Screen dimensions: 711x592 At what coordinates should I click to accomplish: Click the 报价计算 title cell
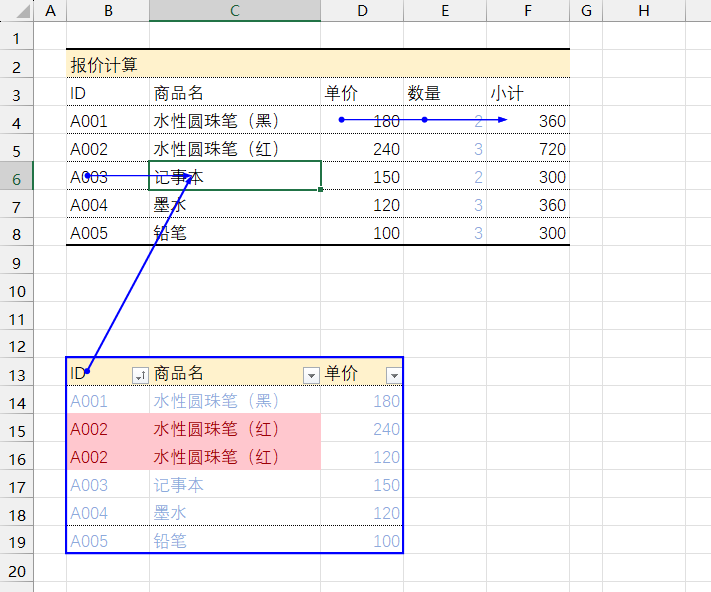[x=105, y=65]
